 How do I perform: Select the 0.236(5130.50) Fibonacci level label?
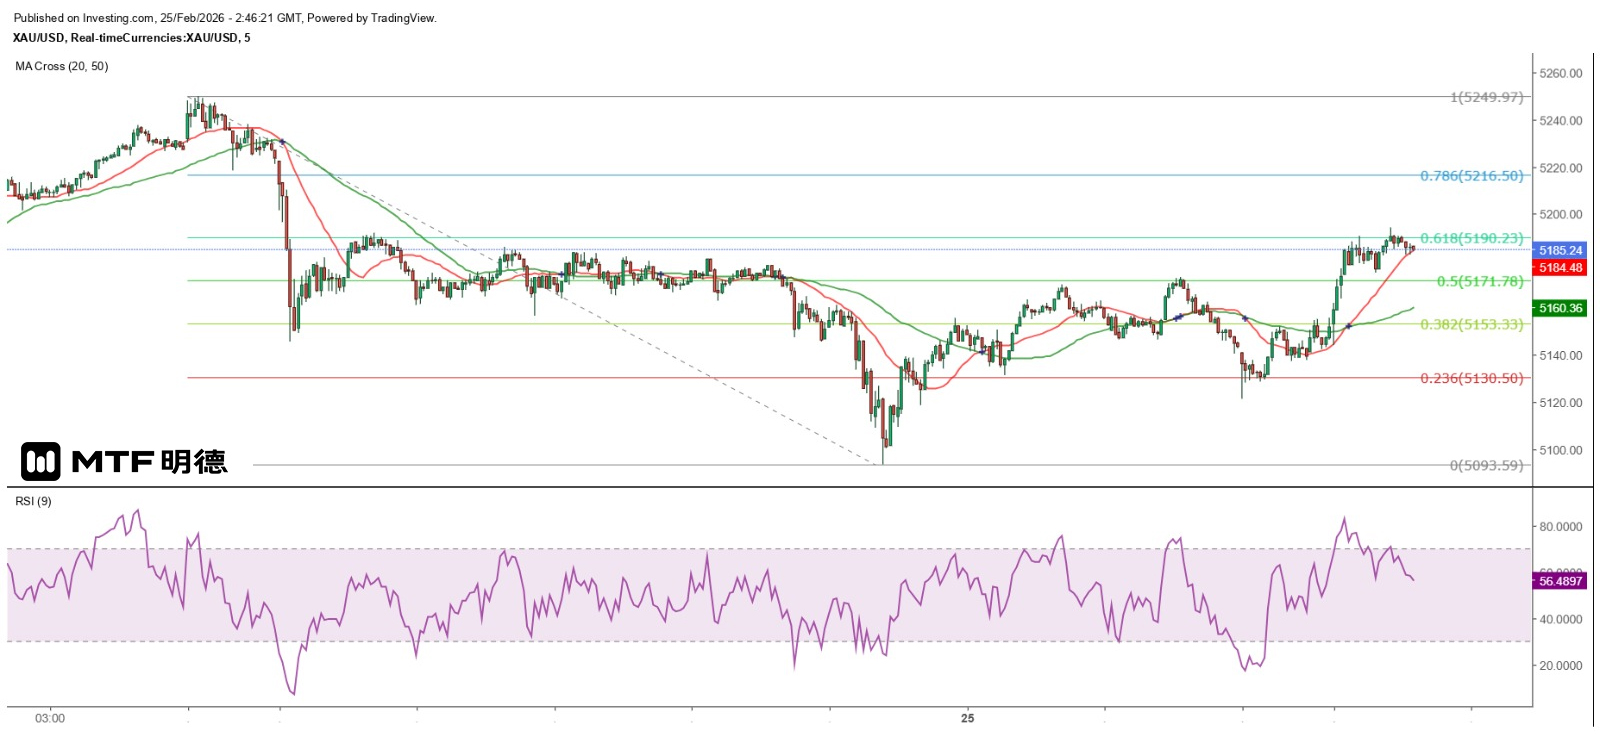1471,378
